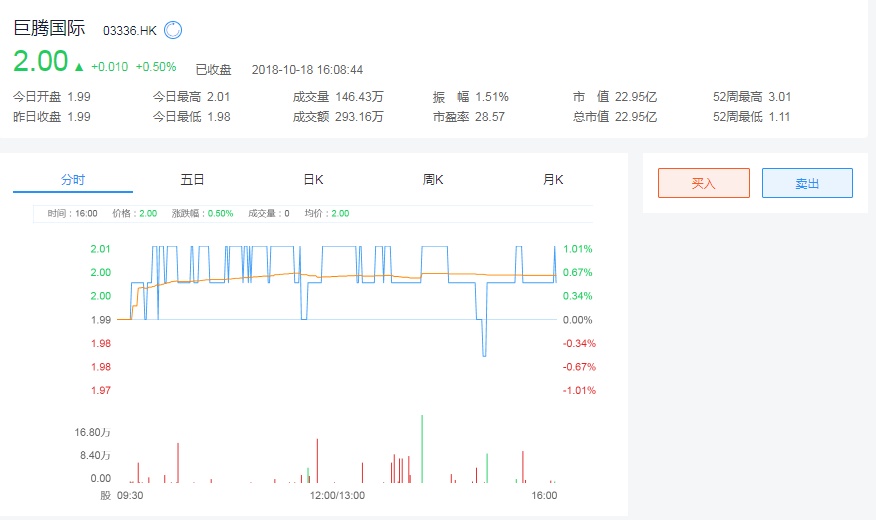Click the 09:30 opening time axis label
The image size is (876, 520).
point(130,495)
